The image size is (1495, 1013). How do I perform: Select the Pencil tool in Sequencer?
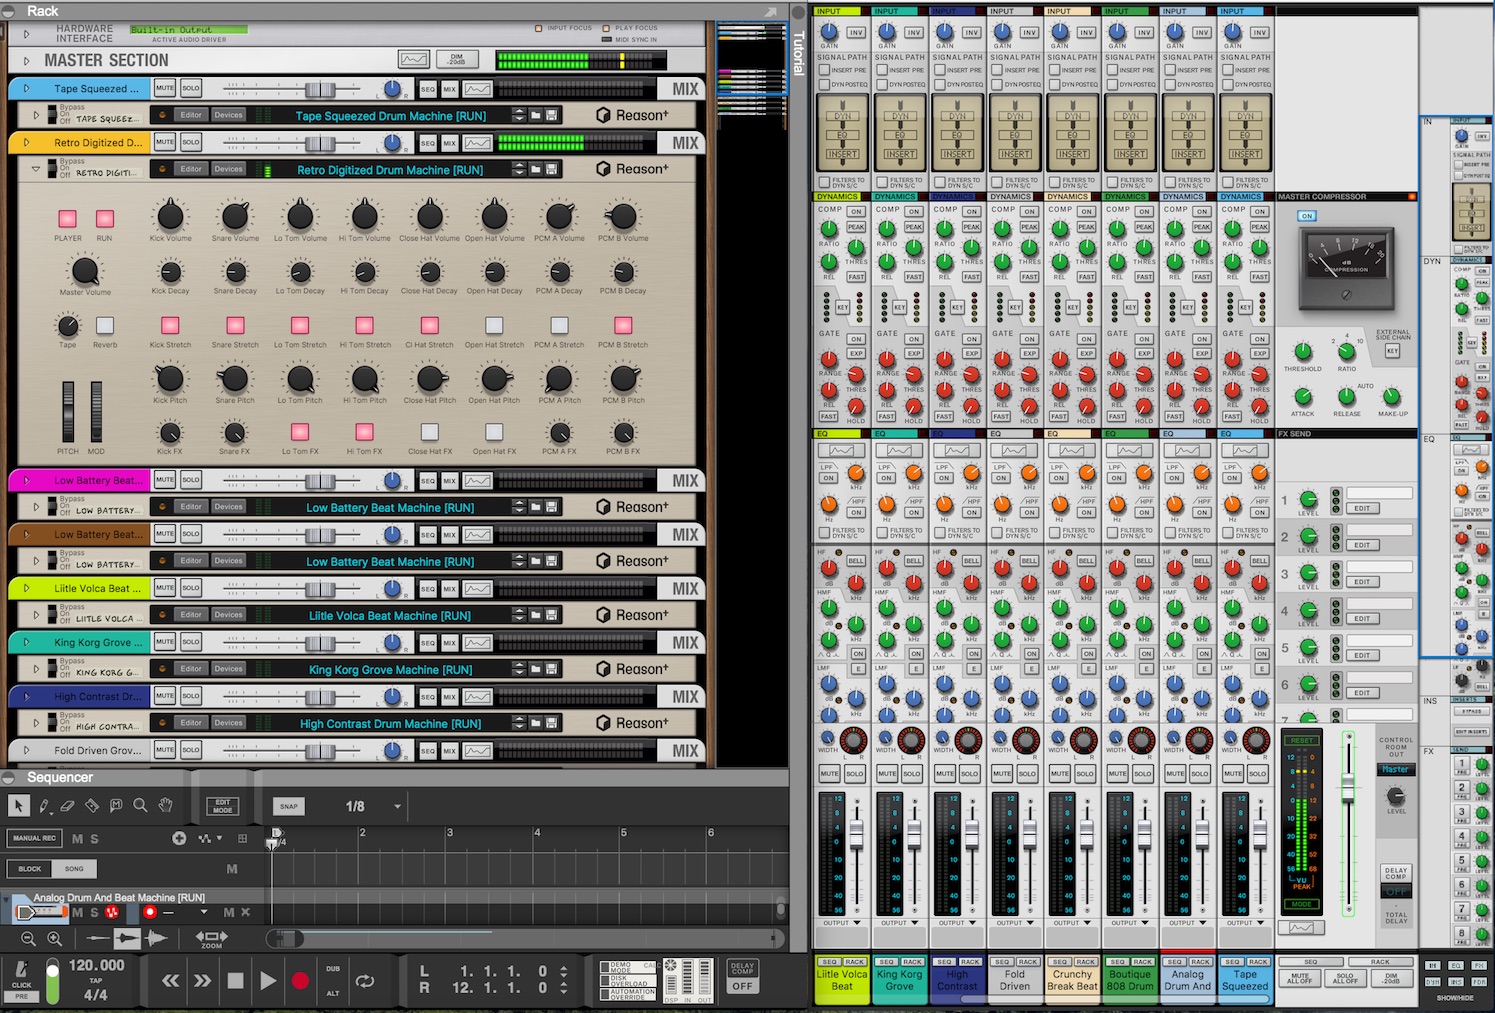tap(45, 805)
